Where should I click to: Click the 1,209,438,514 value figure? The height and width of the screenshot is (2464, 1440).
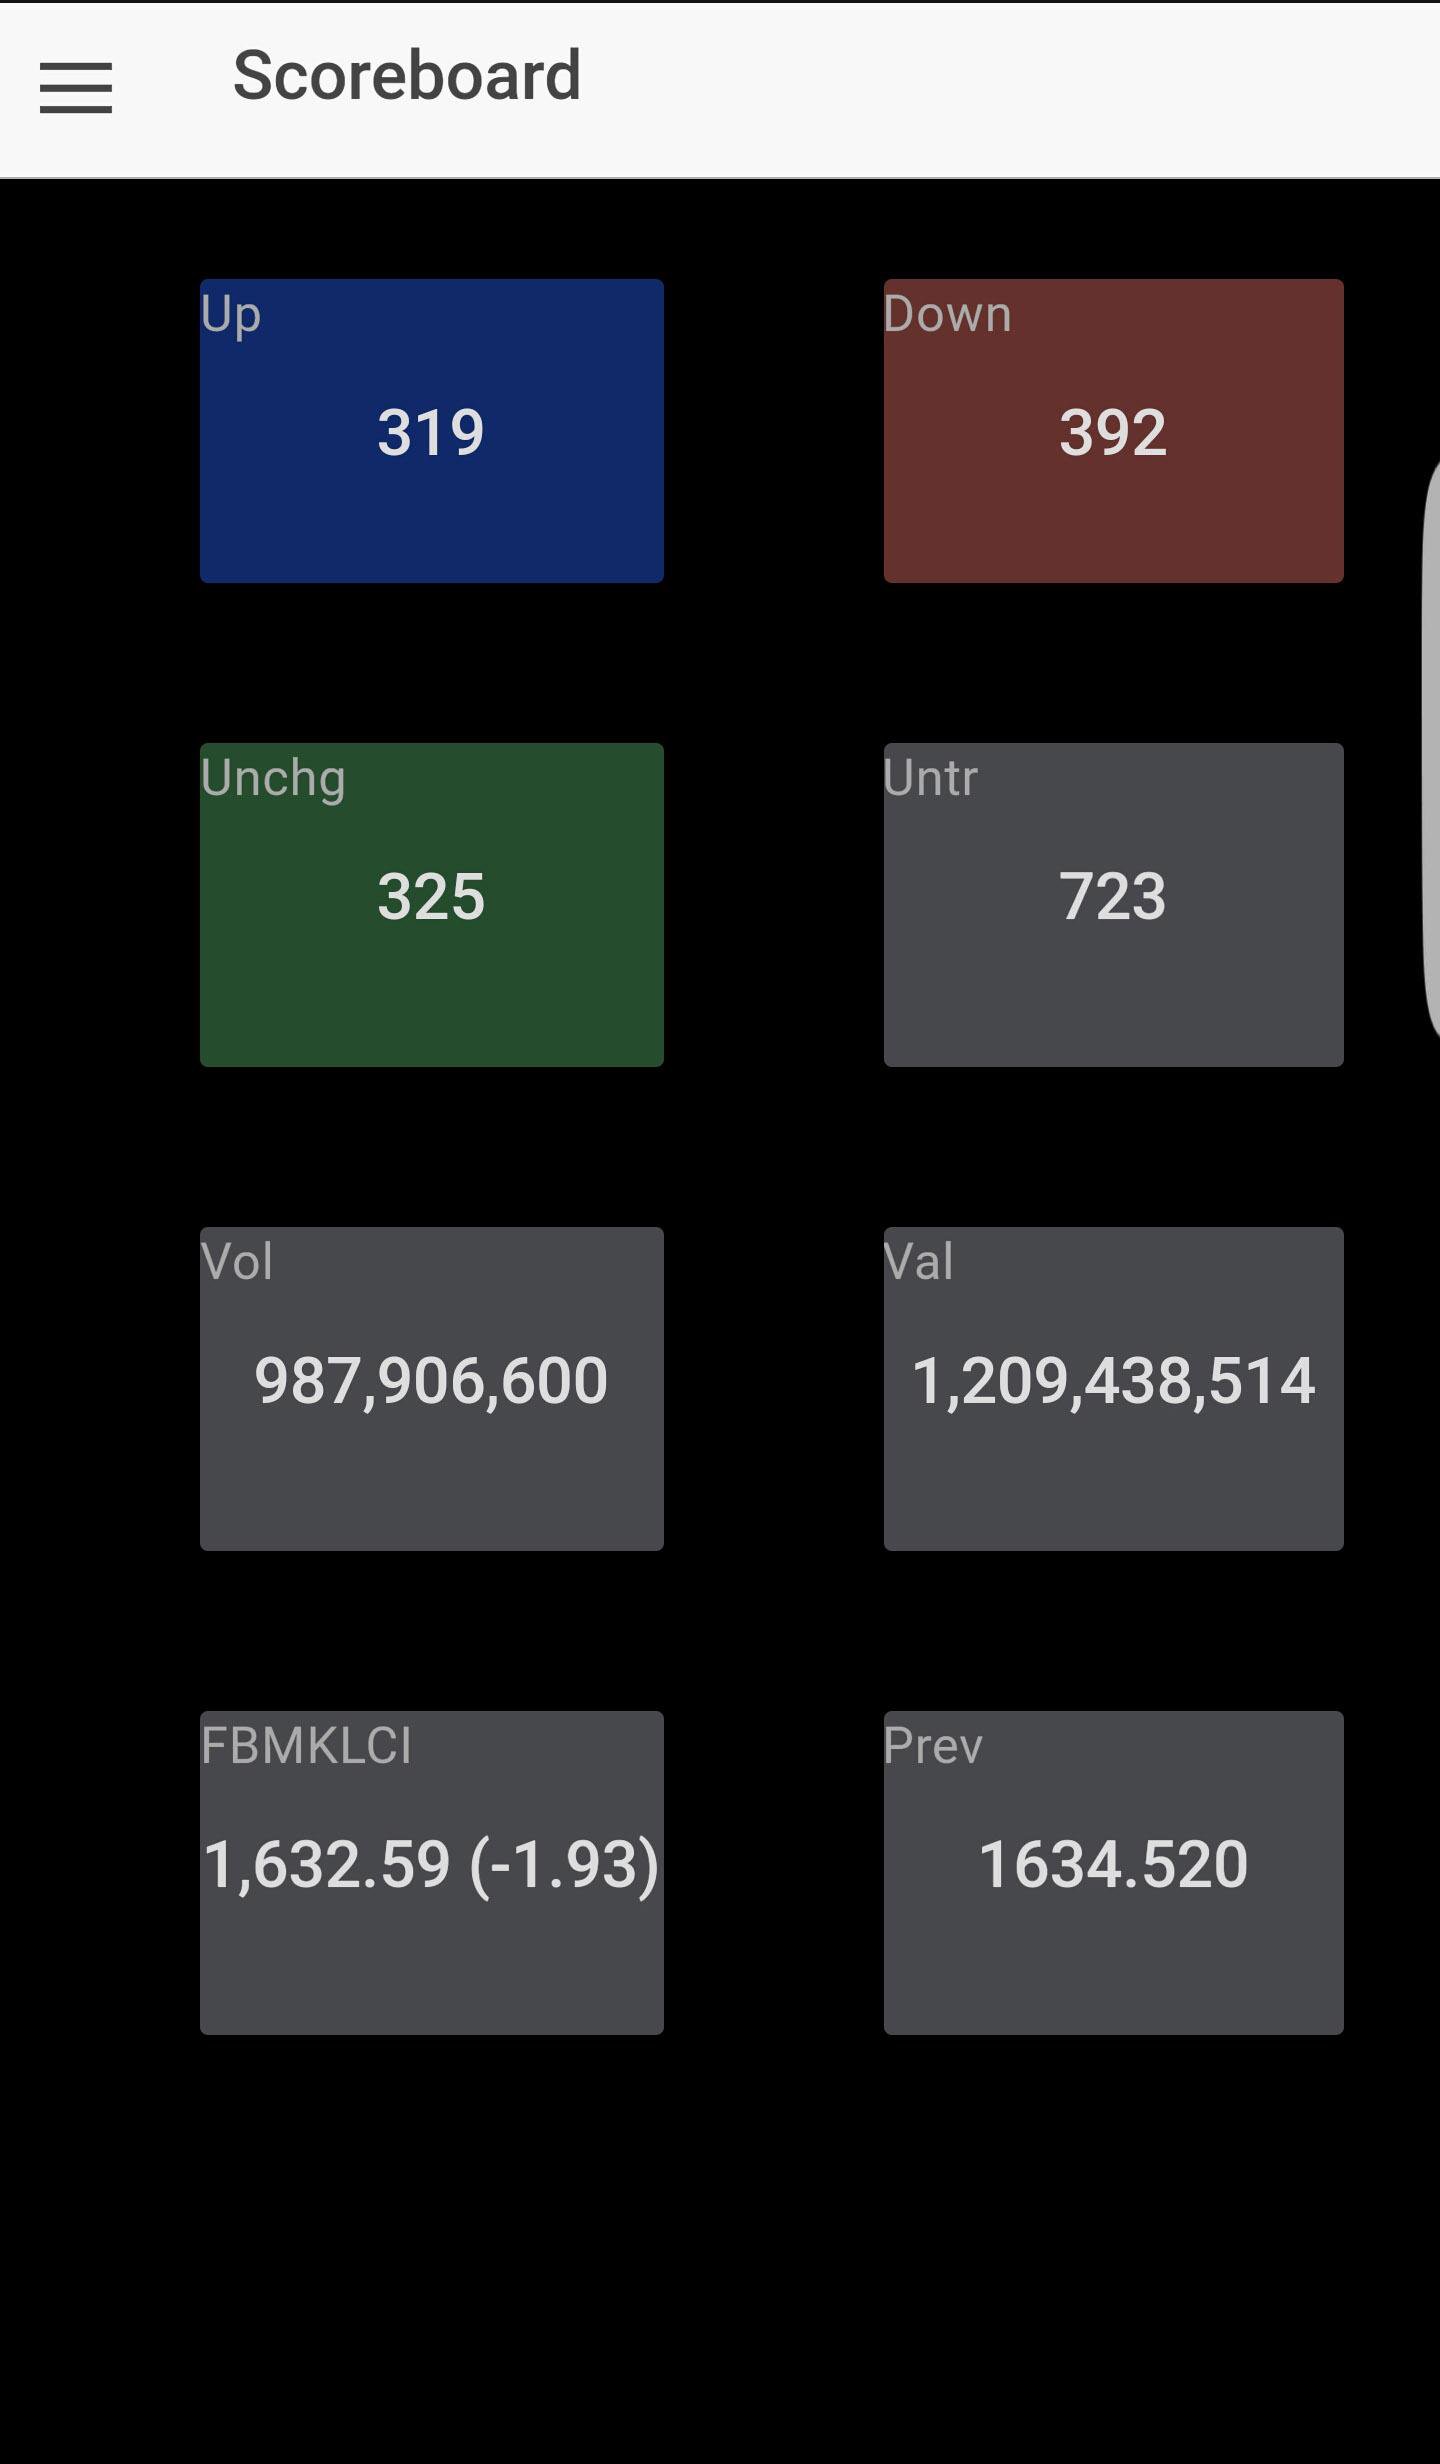pyautogui.click(x=1113, y=1381)
